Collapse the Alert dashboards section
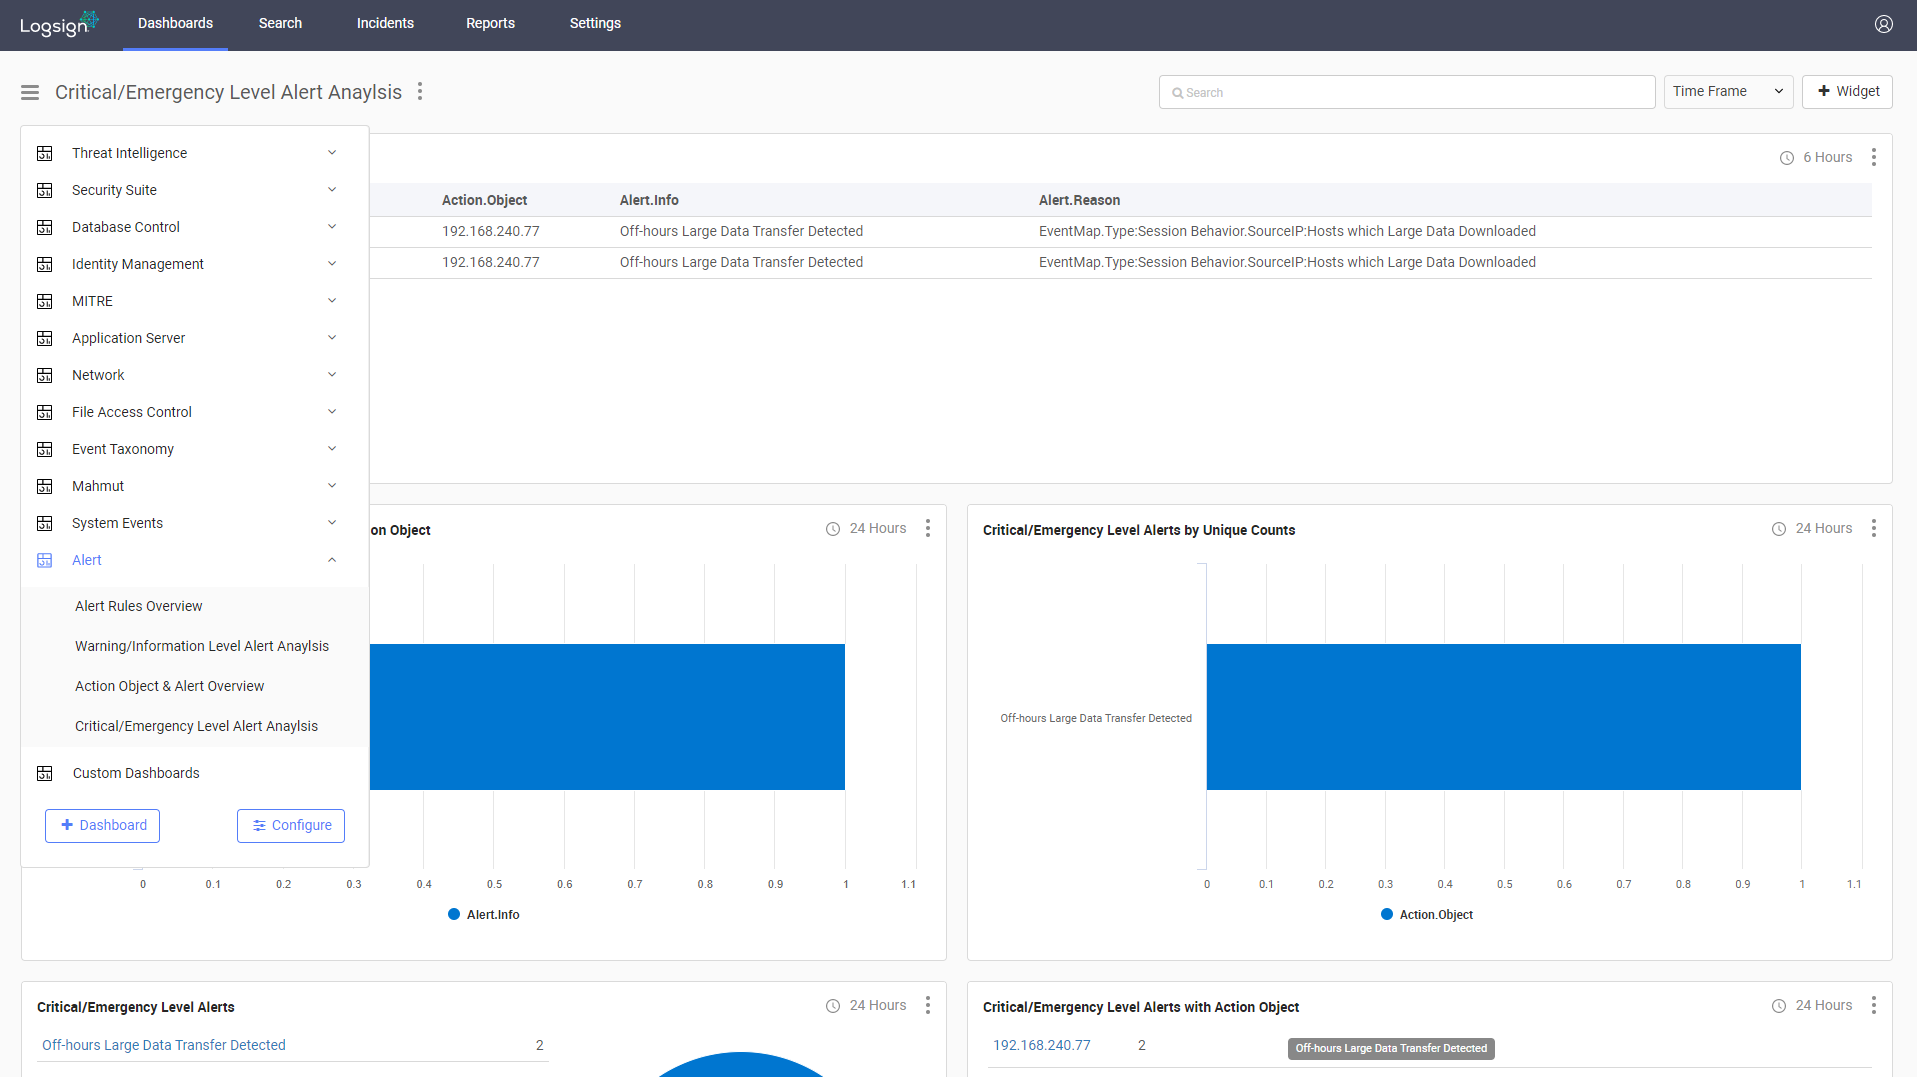This screenshot has width=1917, height=1077. (332, 559)
